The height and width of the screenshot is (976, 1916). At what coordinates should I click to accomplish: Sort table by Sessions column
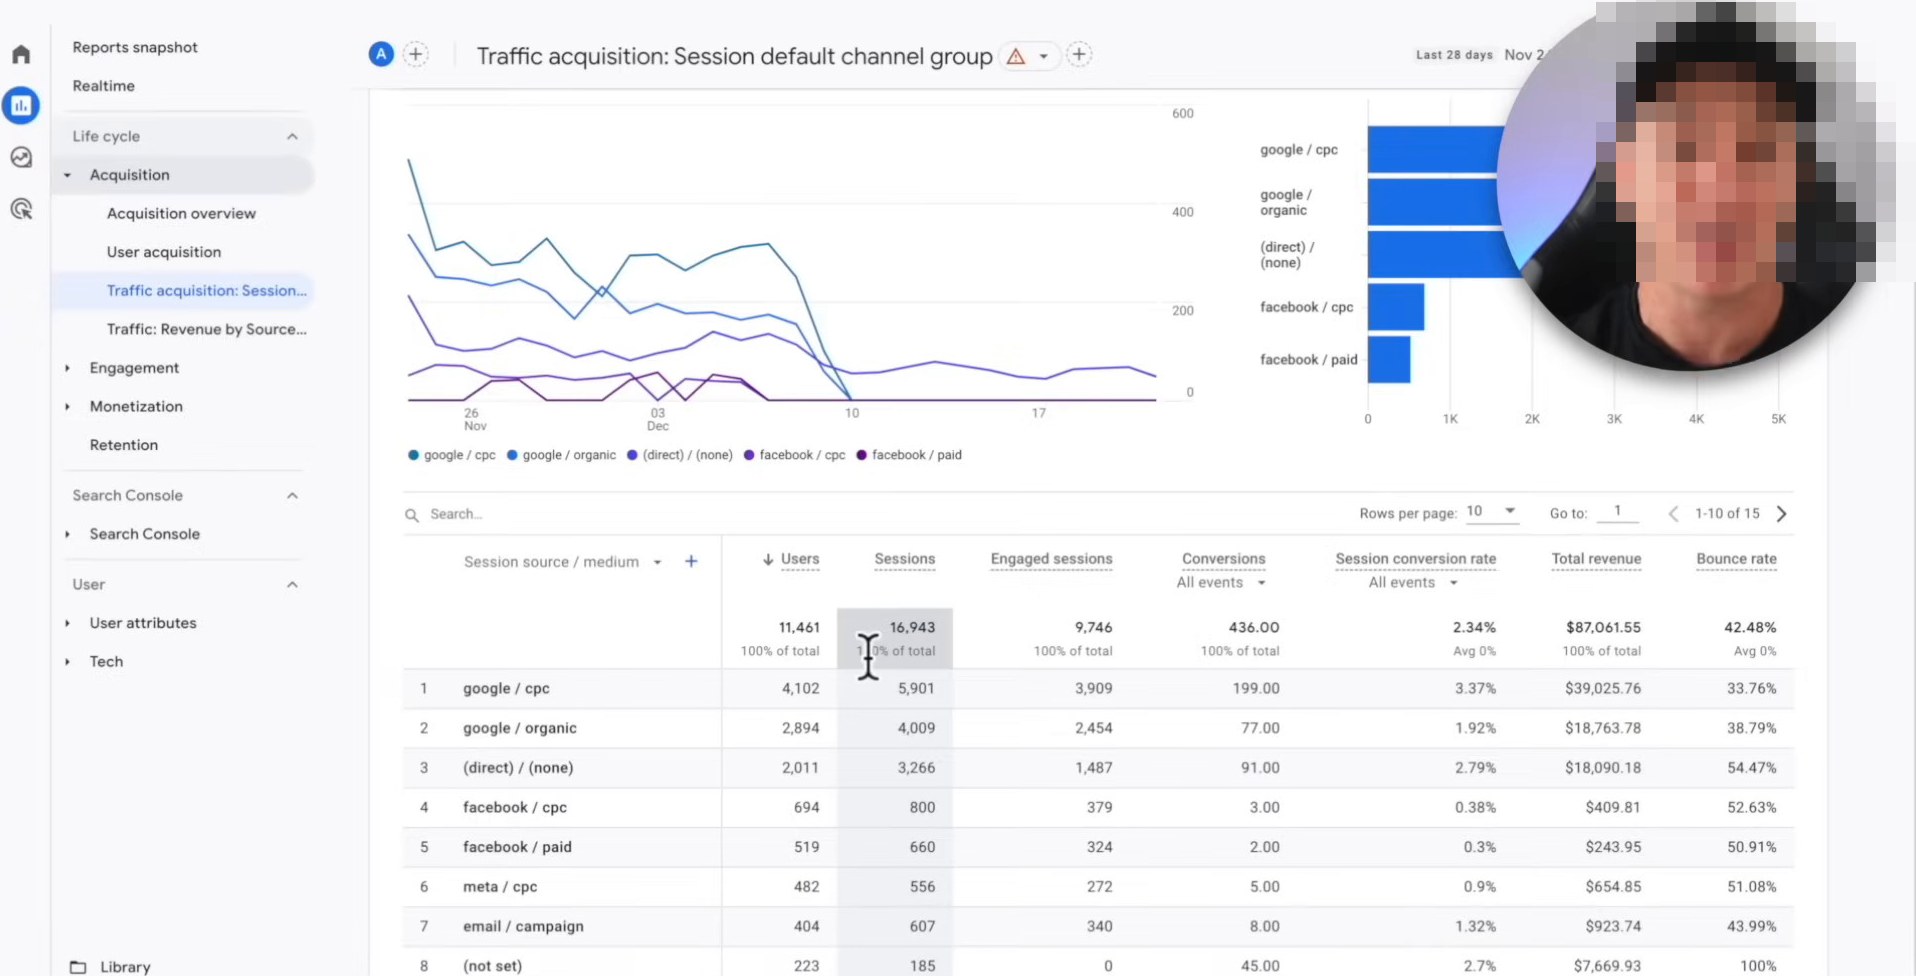(x=905, y=559)
